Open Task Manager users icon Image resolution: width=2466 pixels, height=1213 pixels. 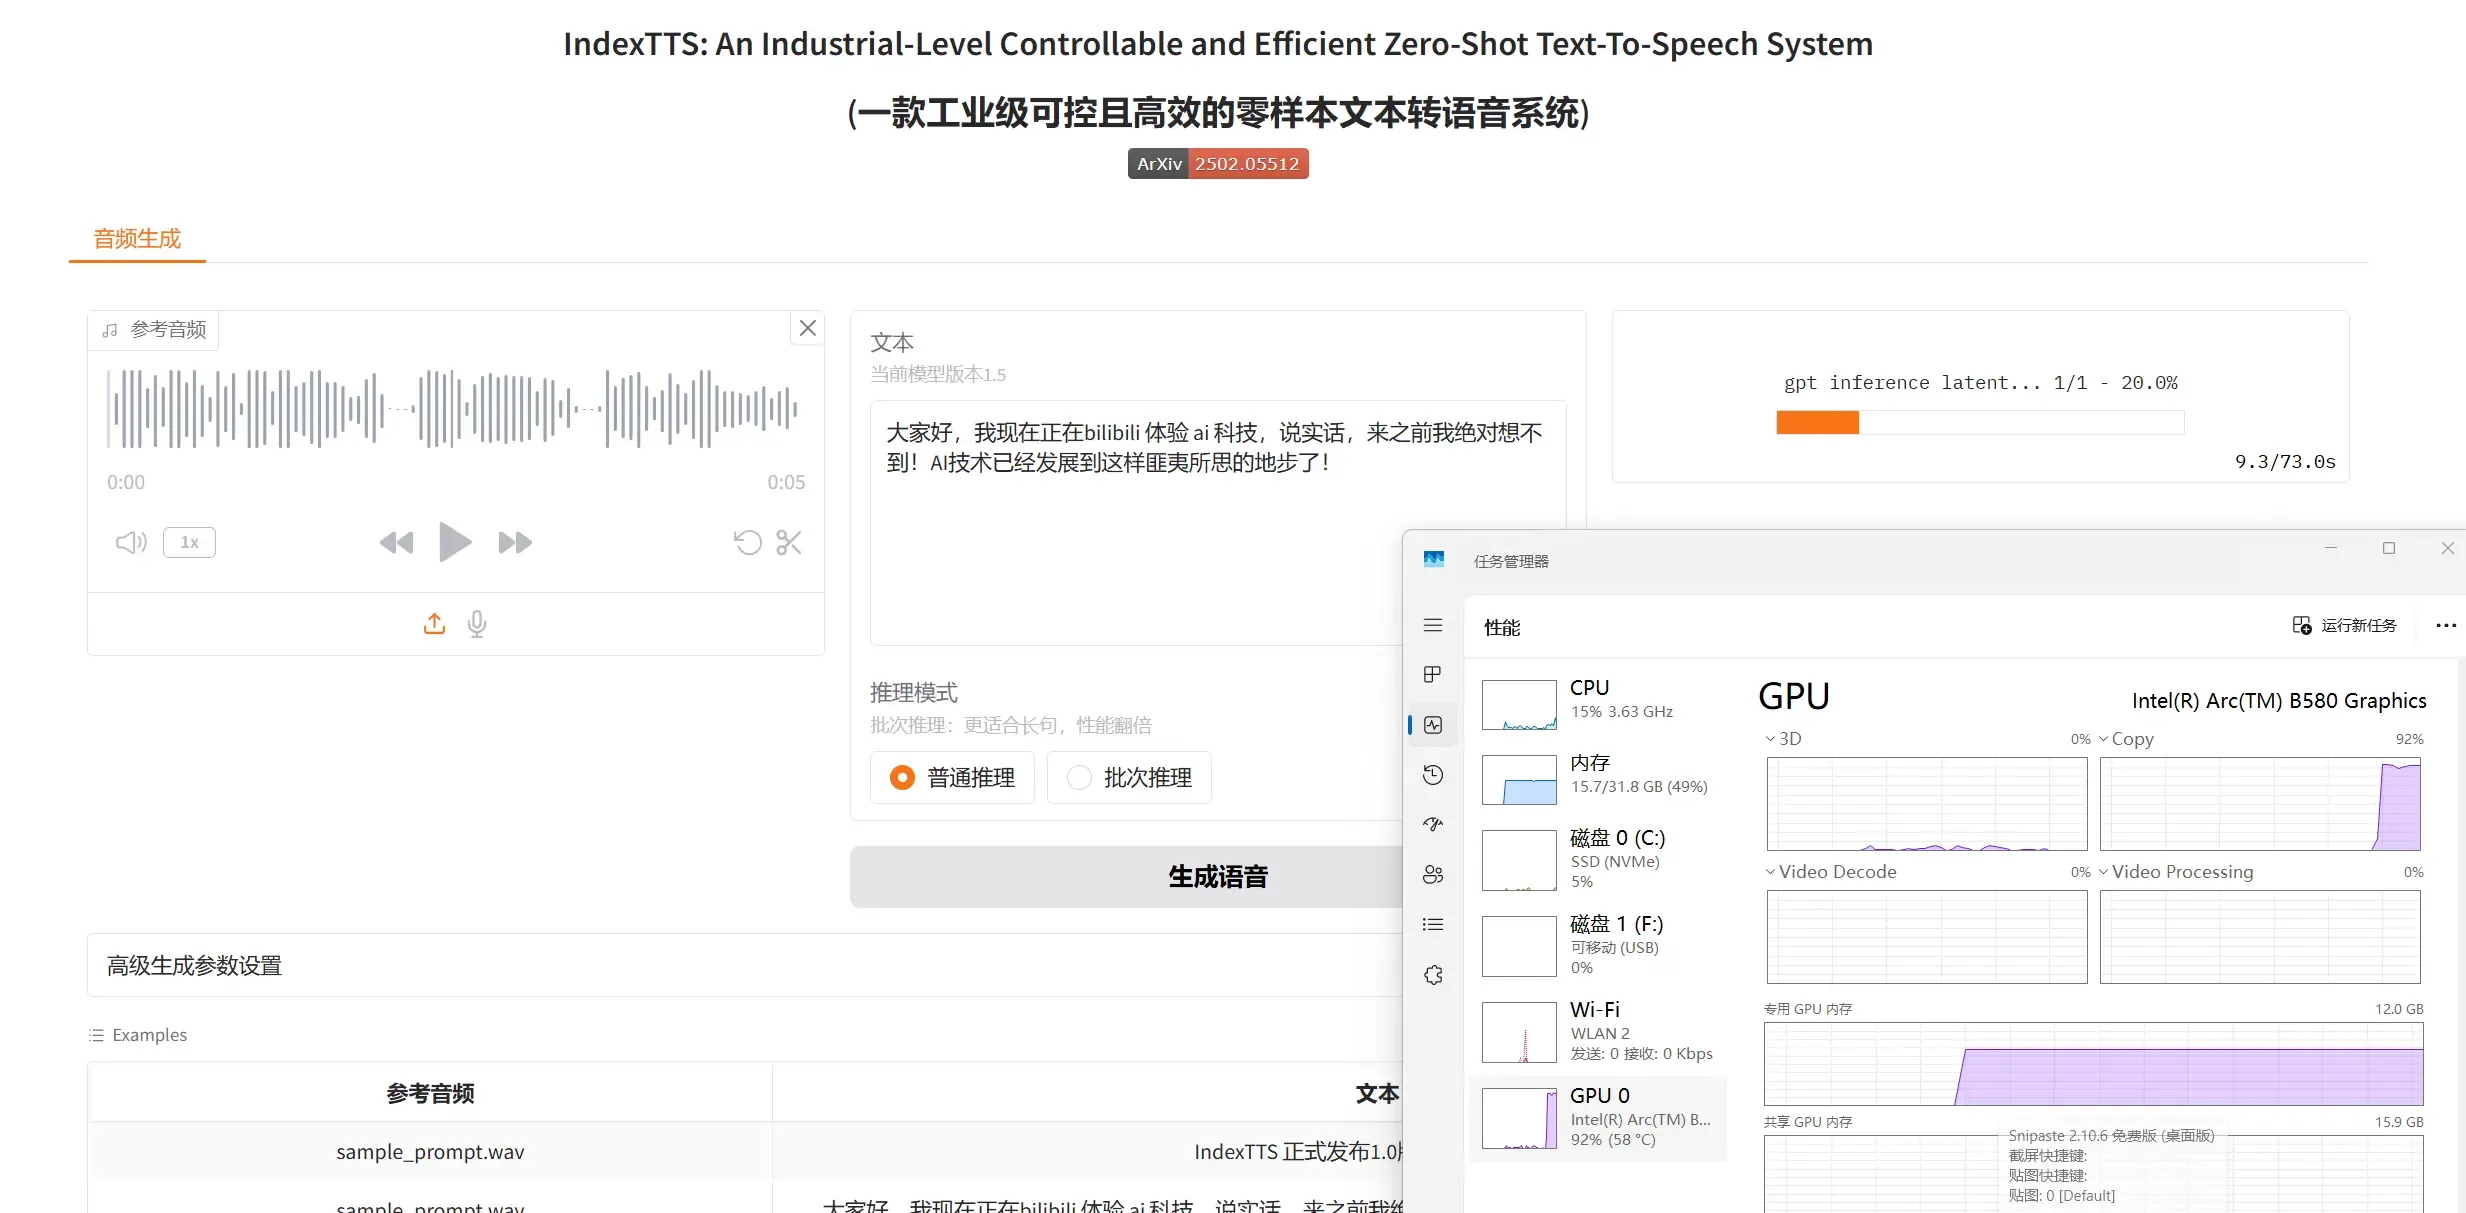click(1433, 875)
